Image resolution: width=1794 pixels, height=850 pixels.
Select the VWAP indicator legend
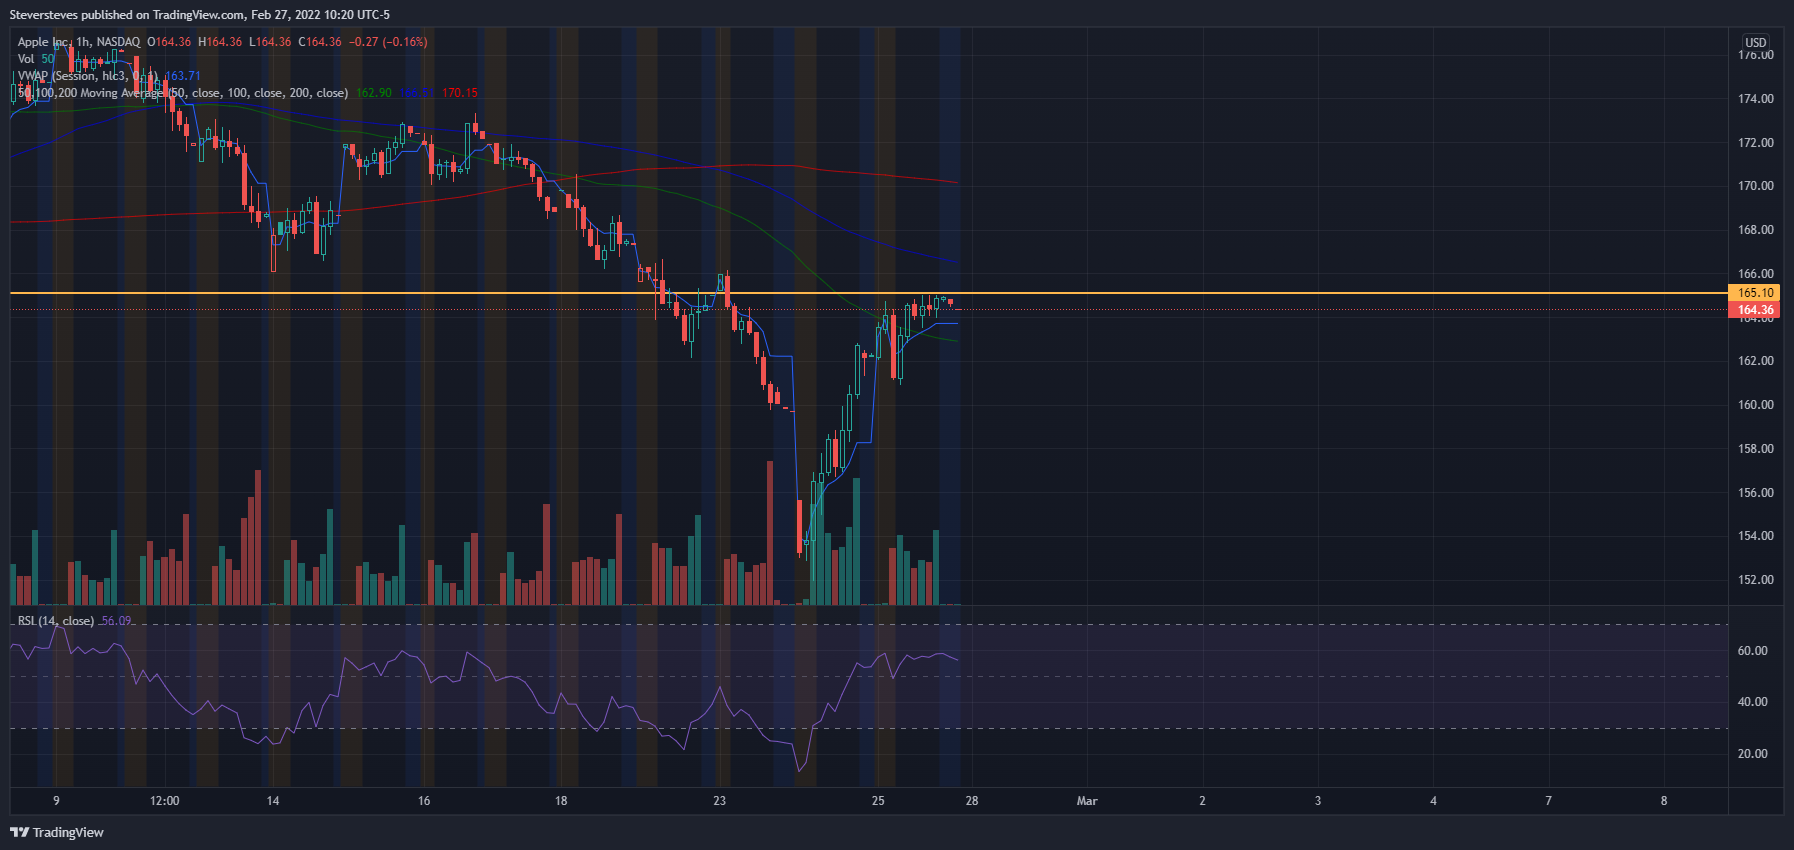point(86,76)
